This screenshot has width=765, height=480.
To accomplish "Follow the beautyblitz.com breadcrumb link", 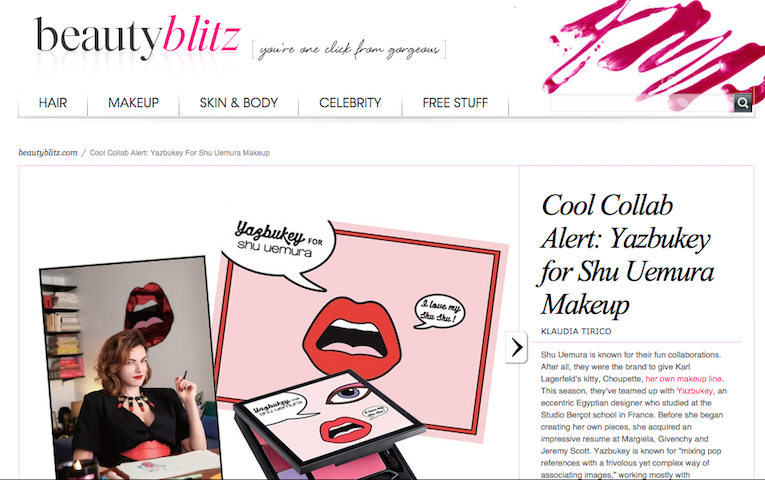I will point(48,153).
